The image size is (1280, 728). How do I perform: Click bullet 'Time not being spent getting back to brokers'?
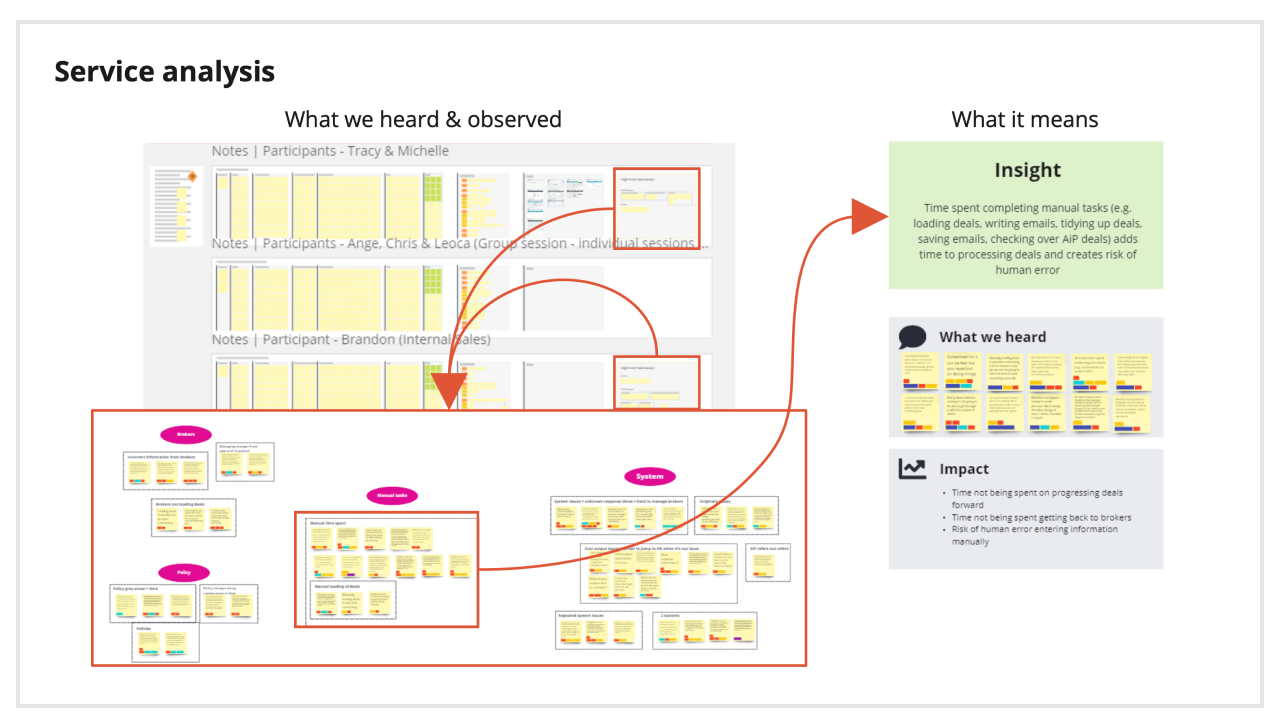(x=1041, y=517)
